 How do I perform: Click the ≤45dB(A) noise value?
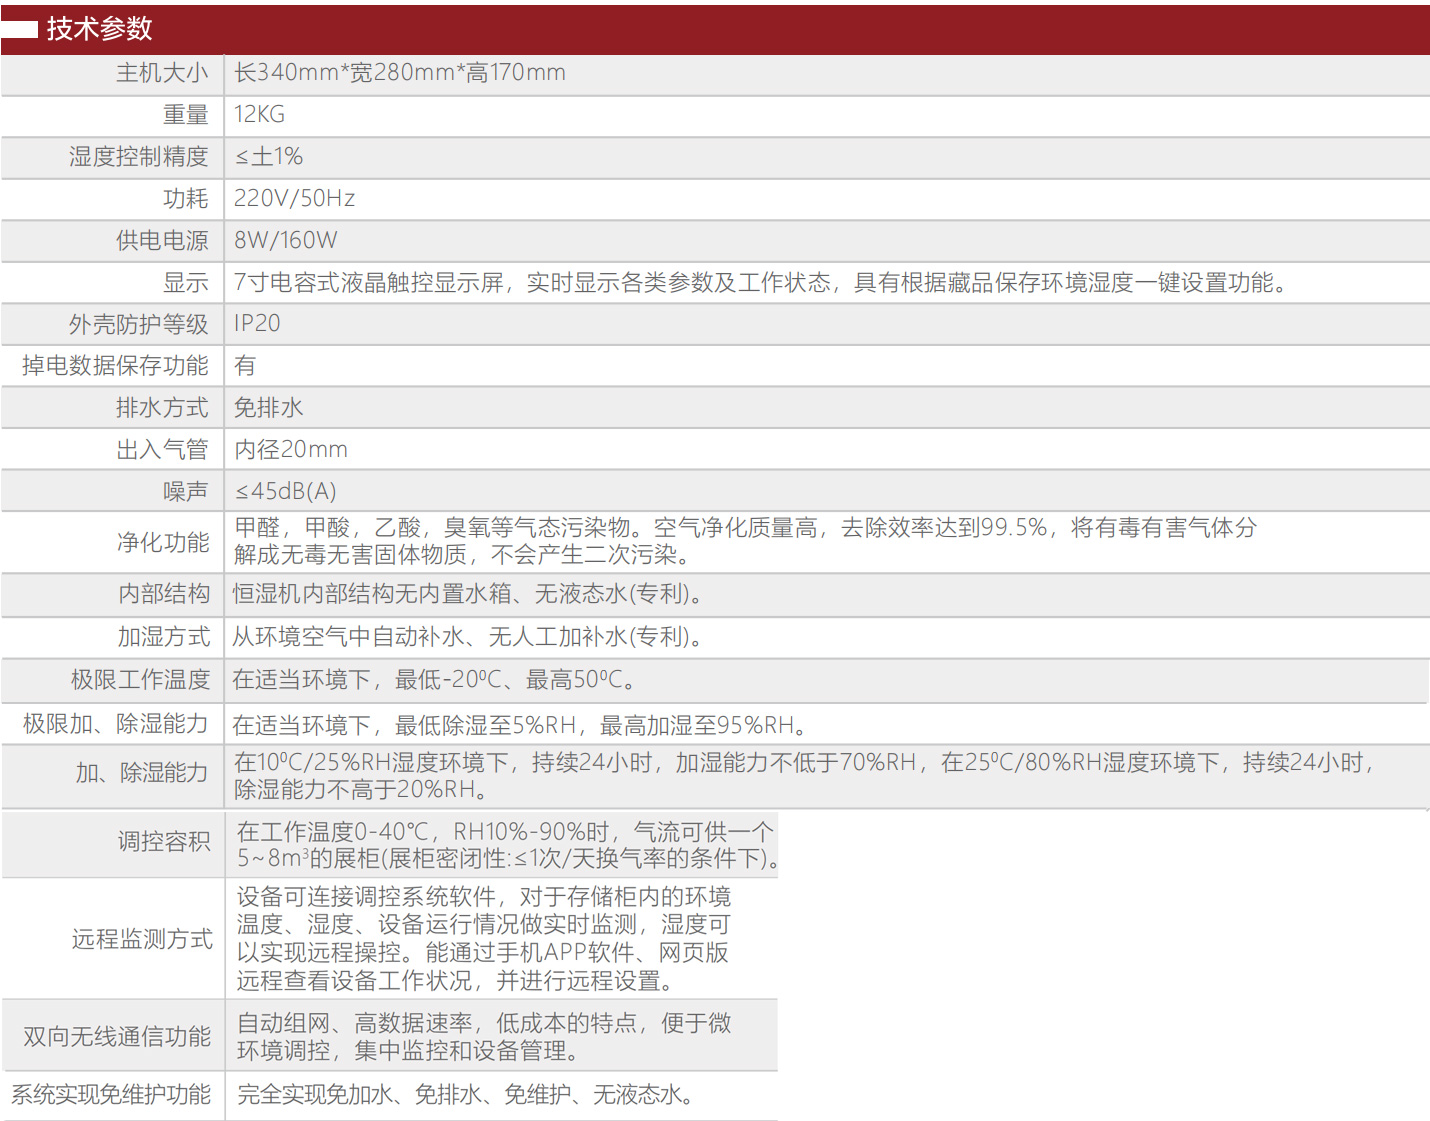coord(285,492)
